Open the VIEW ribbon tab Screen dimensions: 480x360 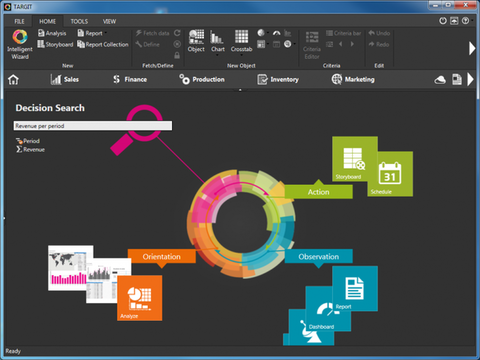coord(109,21)
